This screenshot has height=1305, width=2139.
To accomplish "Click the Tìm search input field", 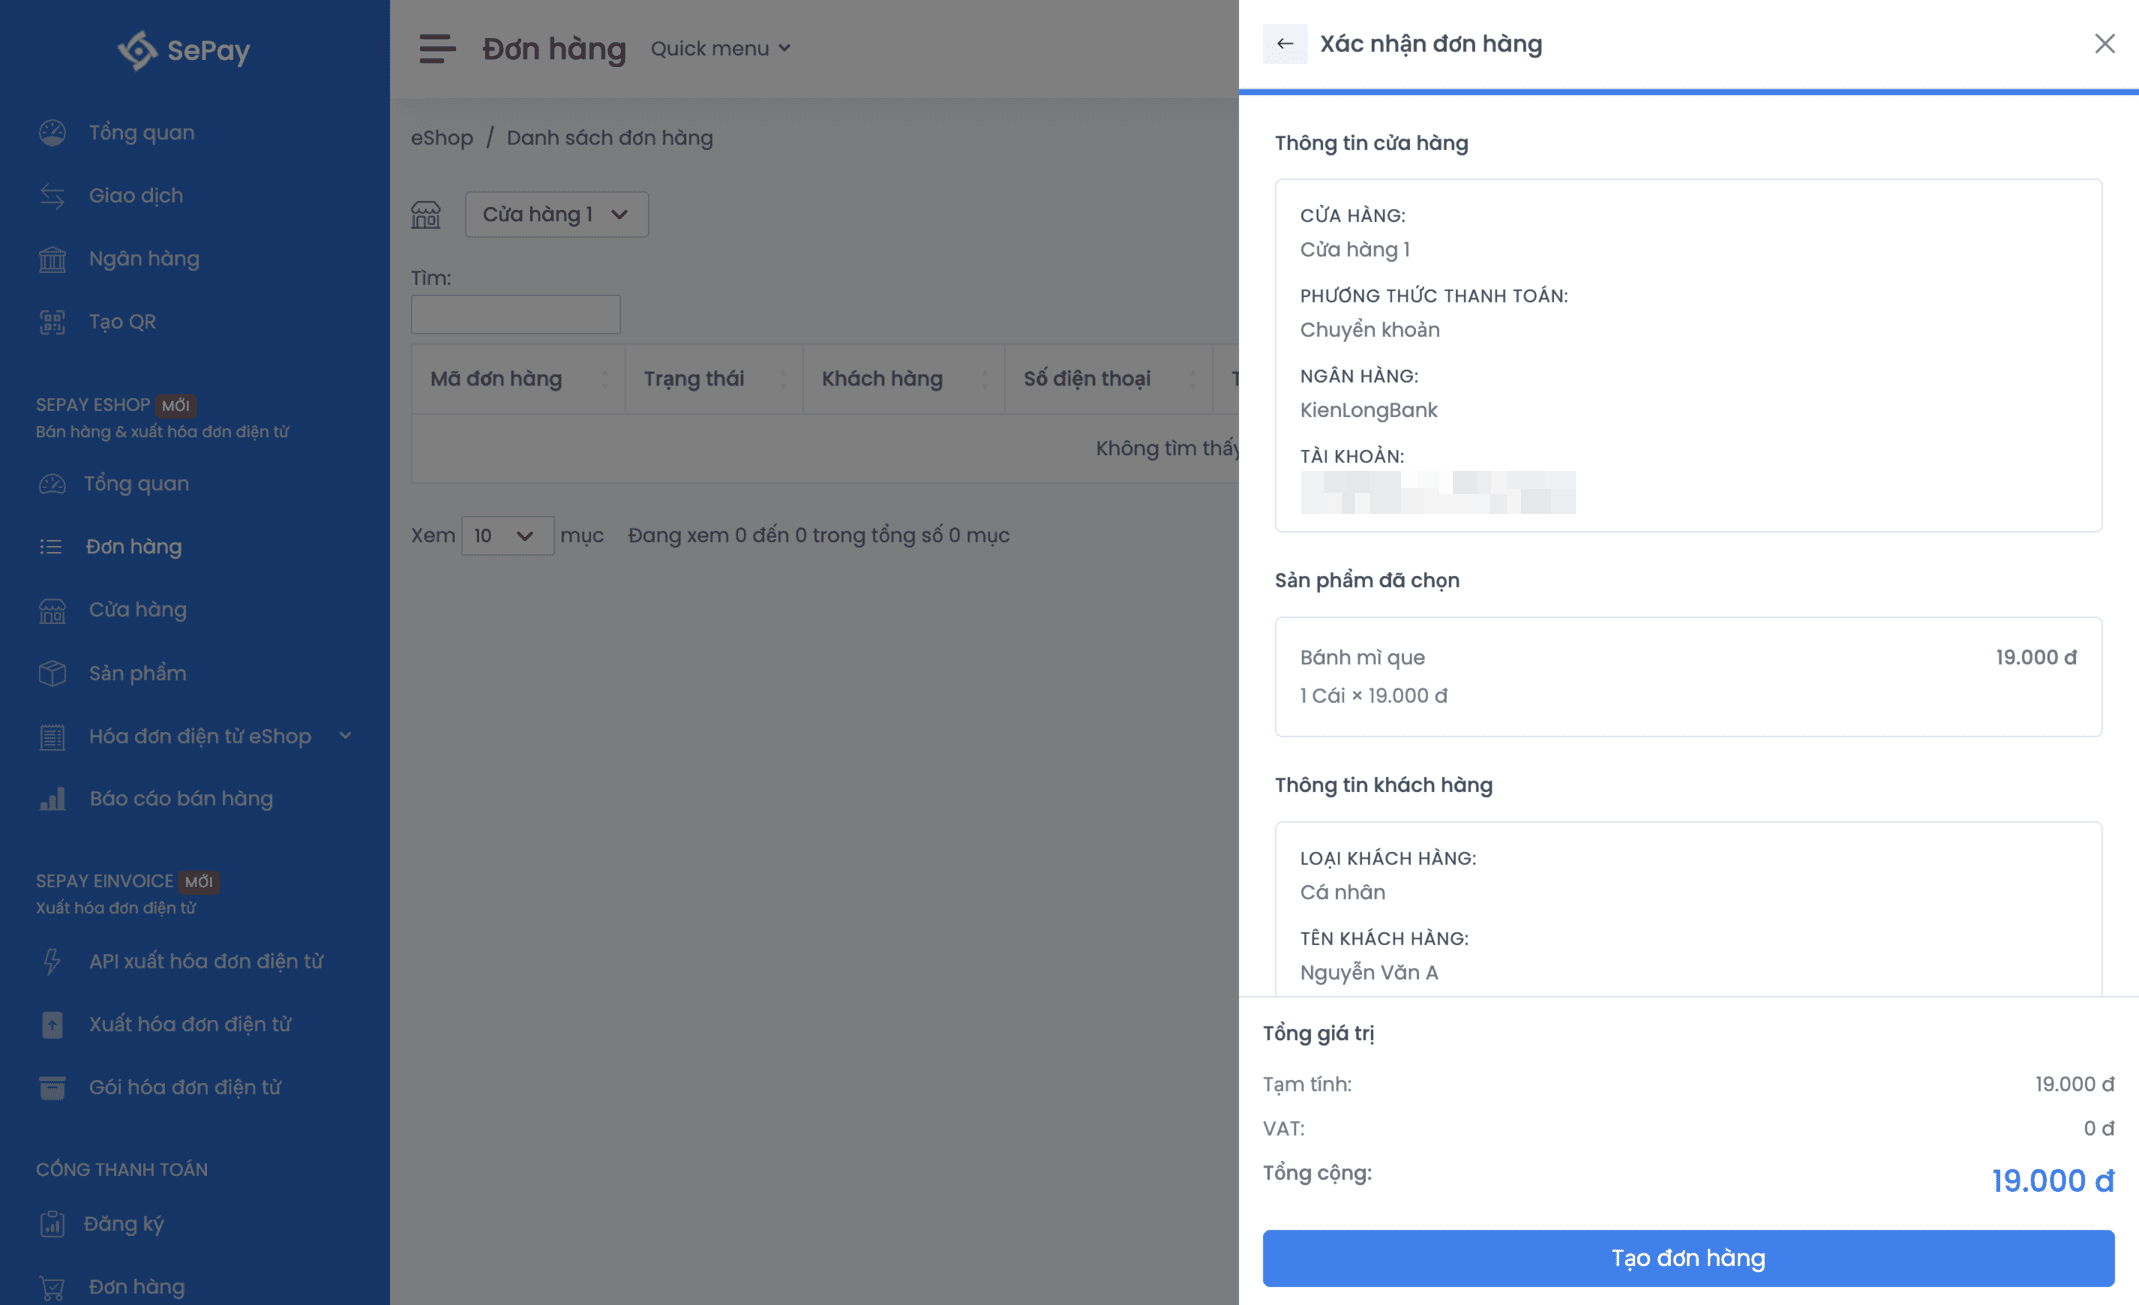I will coord(515,315).
